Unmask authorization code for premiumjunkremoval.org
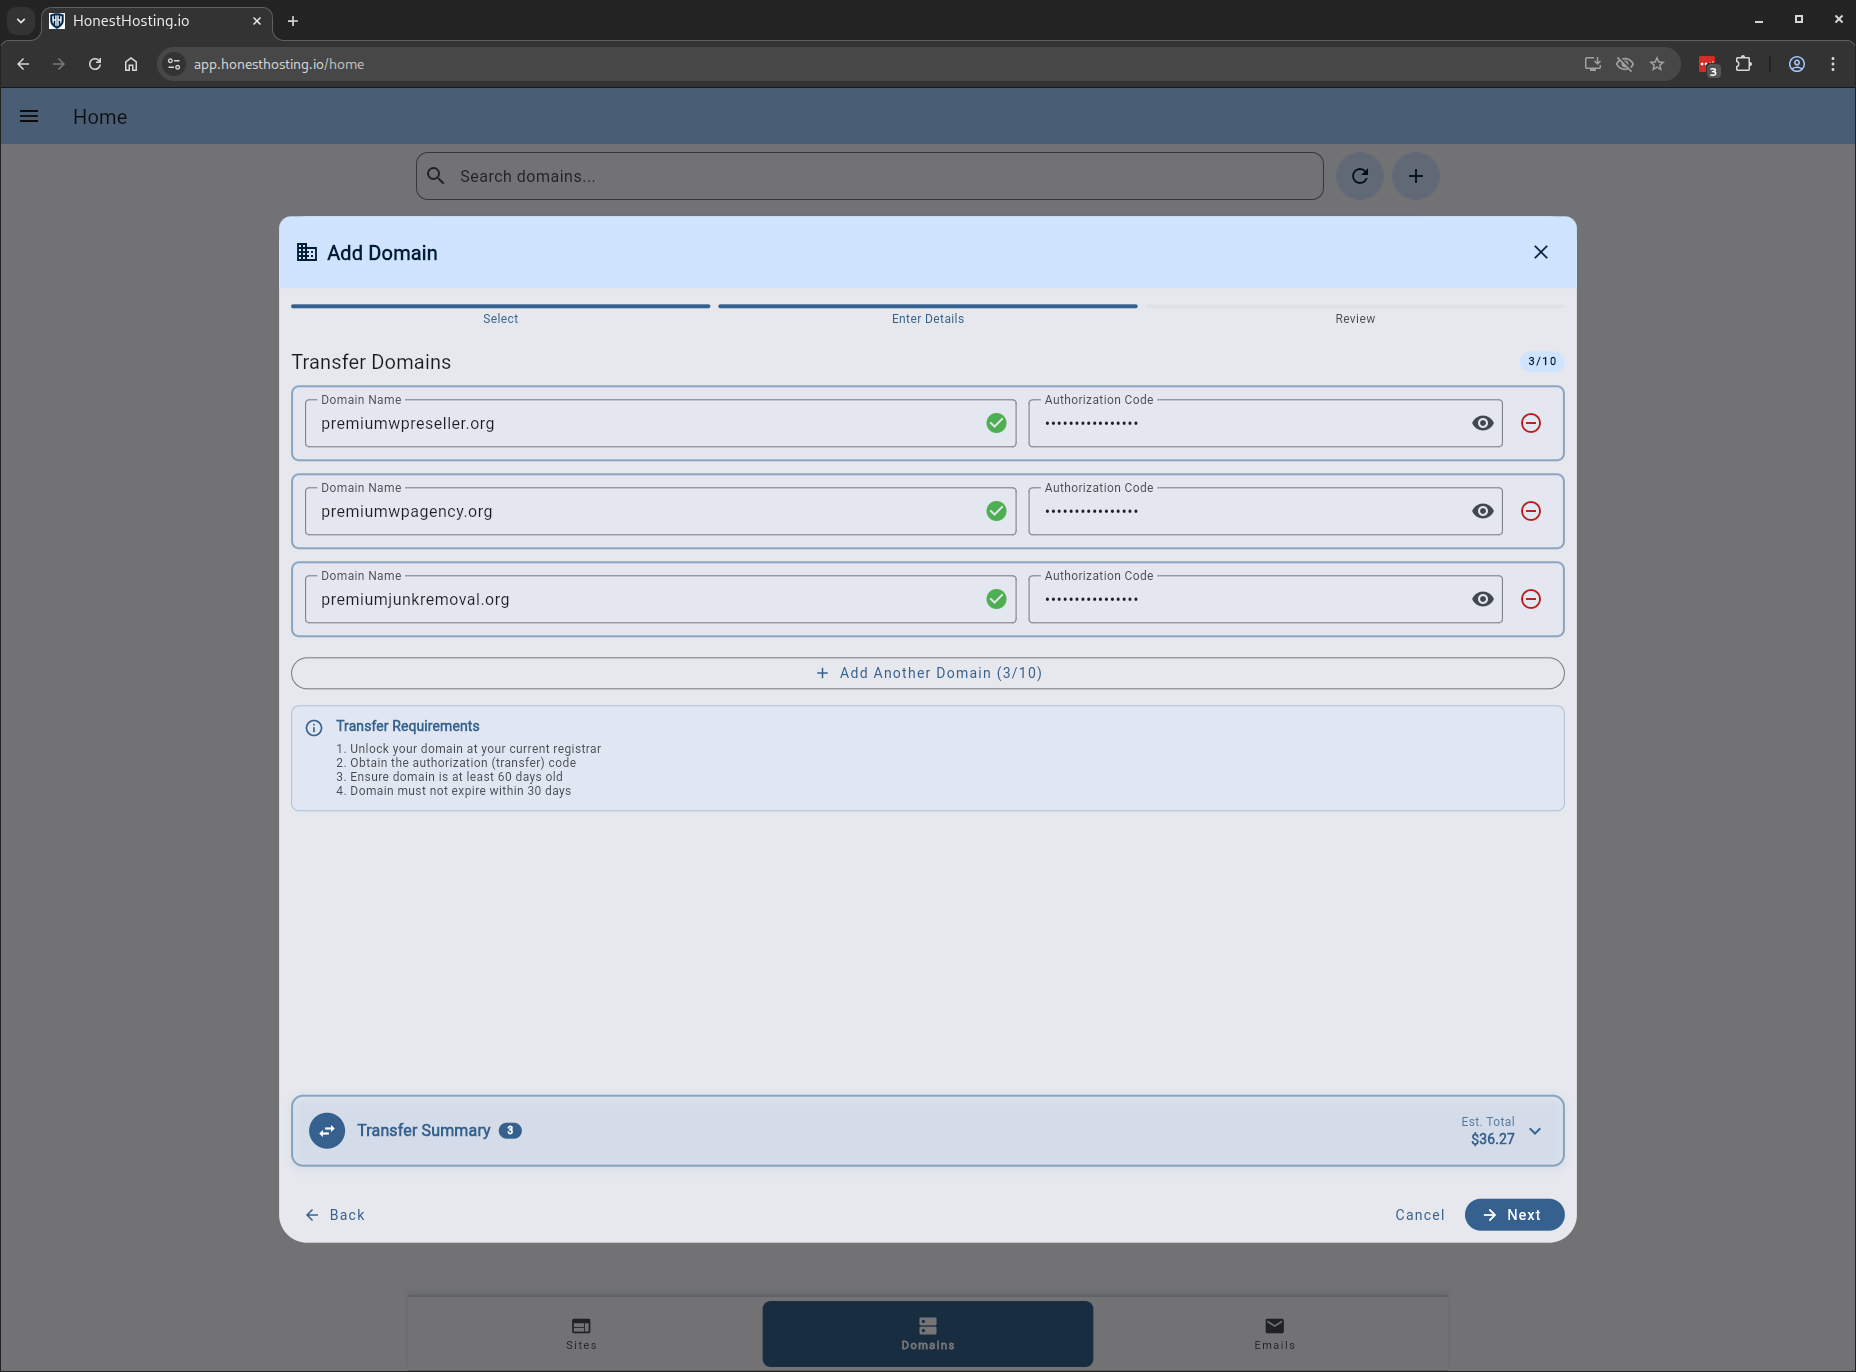The image size is (1856, 1372). [x=1482, y=599]
